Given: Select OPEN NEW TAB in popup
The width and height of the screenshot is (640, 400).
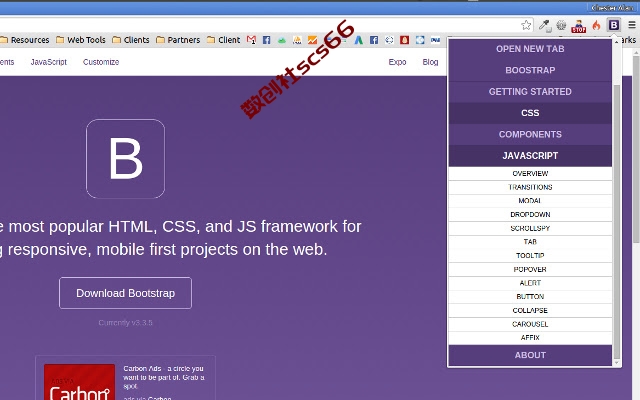Looking at the screenshot, I should tap(530, 49).
